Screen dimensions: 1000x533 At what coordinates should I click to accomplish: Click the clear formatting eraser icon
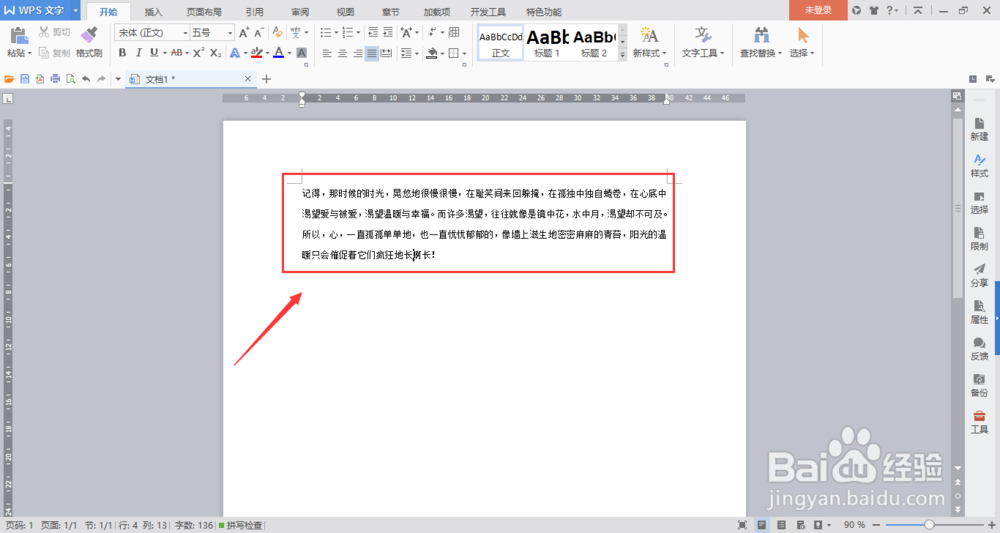[277, 33]
